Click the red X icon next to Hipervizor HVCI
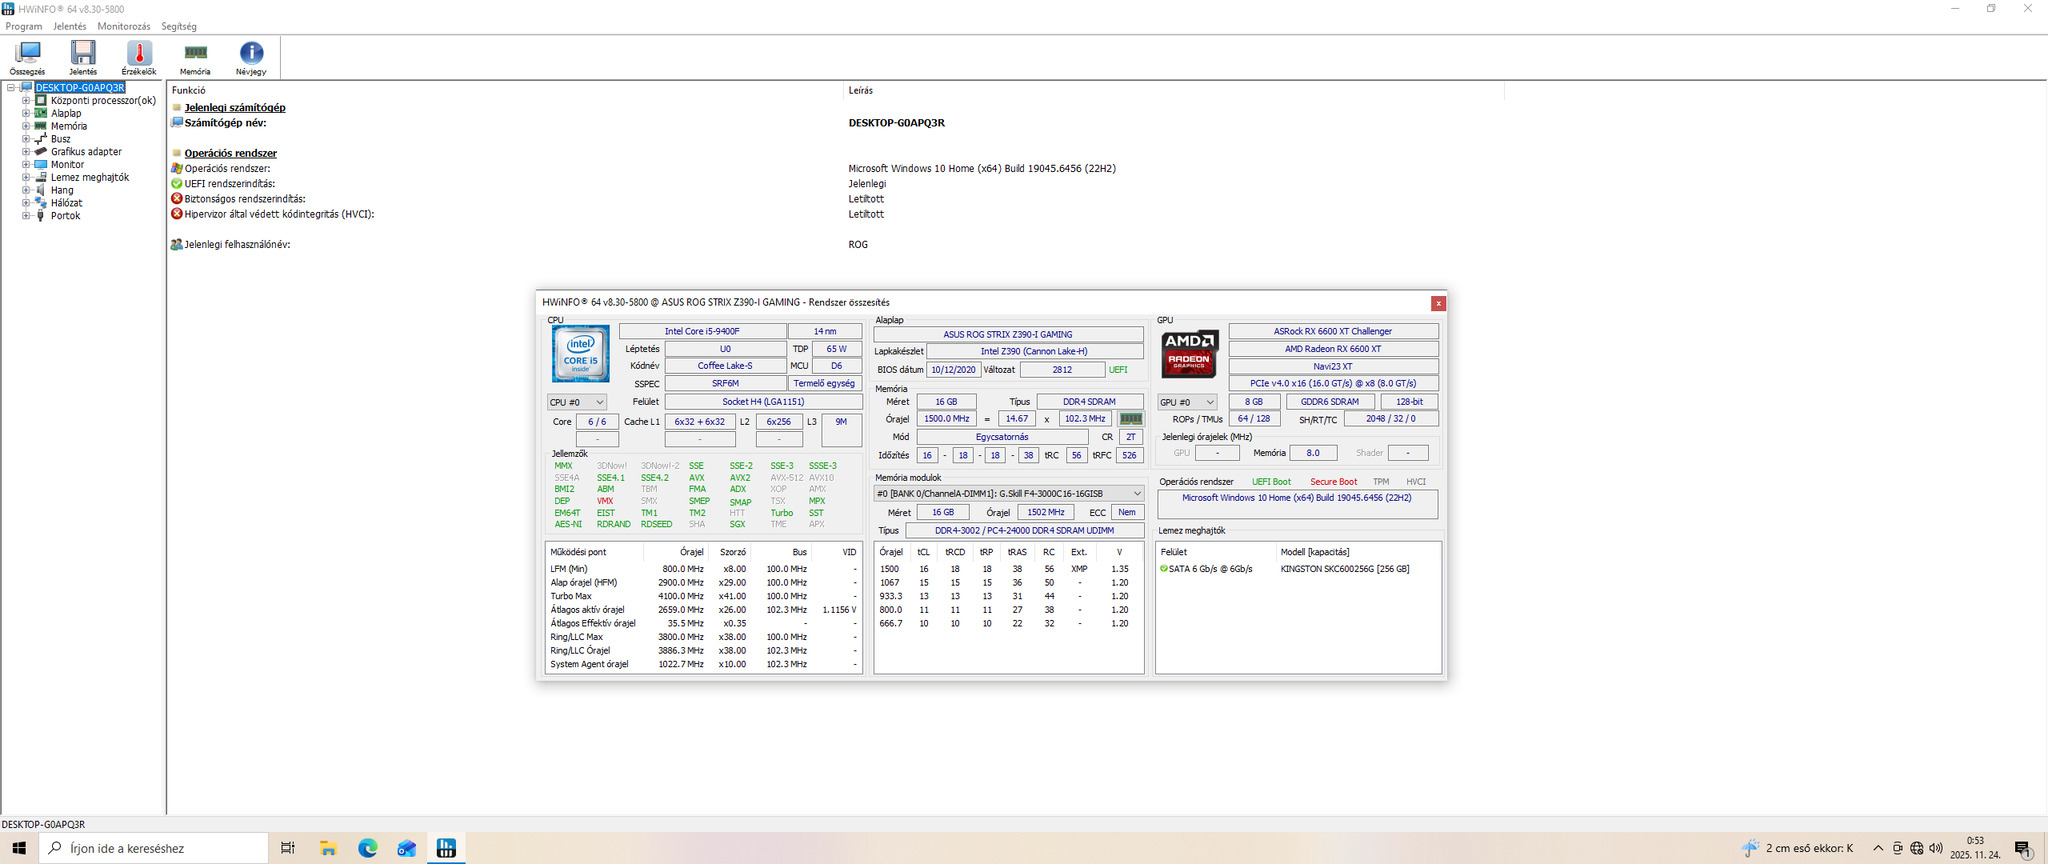The image size is (2048, 864). pos(177,214)
